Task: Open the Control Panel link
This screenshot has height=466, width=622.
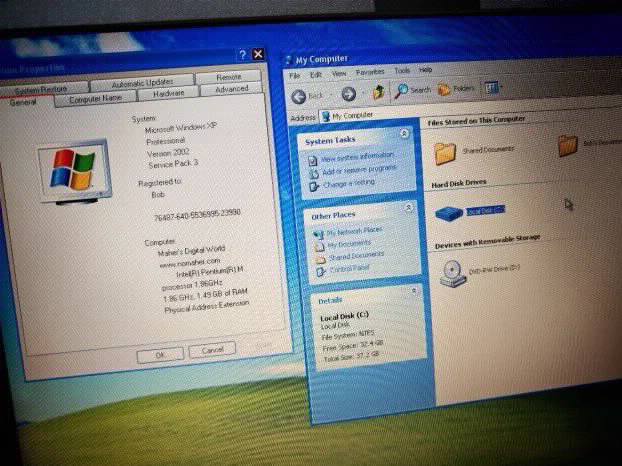Action: pos(350,268)
